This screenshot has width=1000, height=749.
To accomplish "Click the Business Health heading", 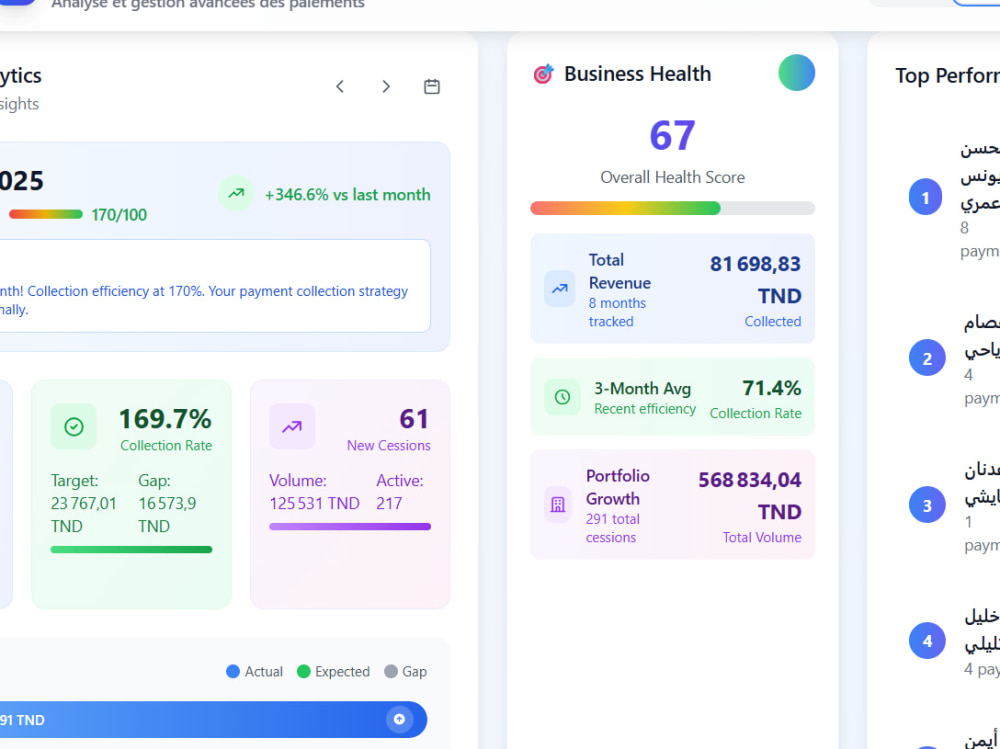I will coord(637,74).
